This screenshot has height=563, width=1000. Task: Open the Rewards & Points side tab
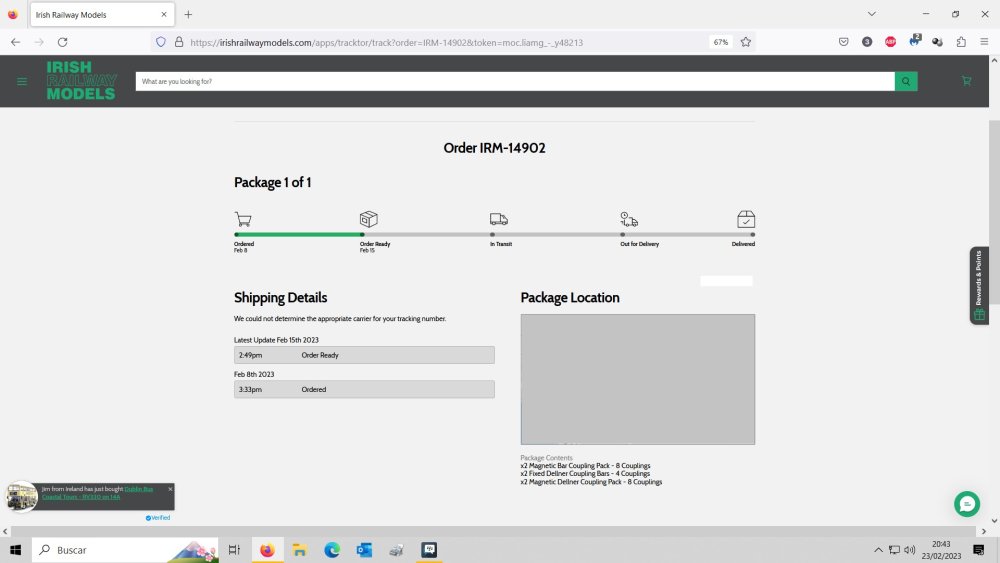(979, 285)
